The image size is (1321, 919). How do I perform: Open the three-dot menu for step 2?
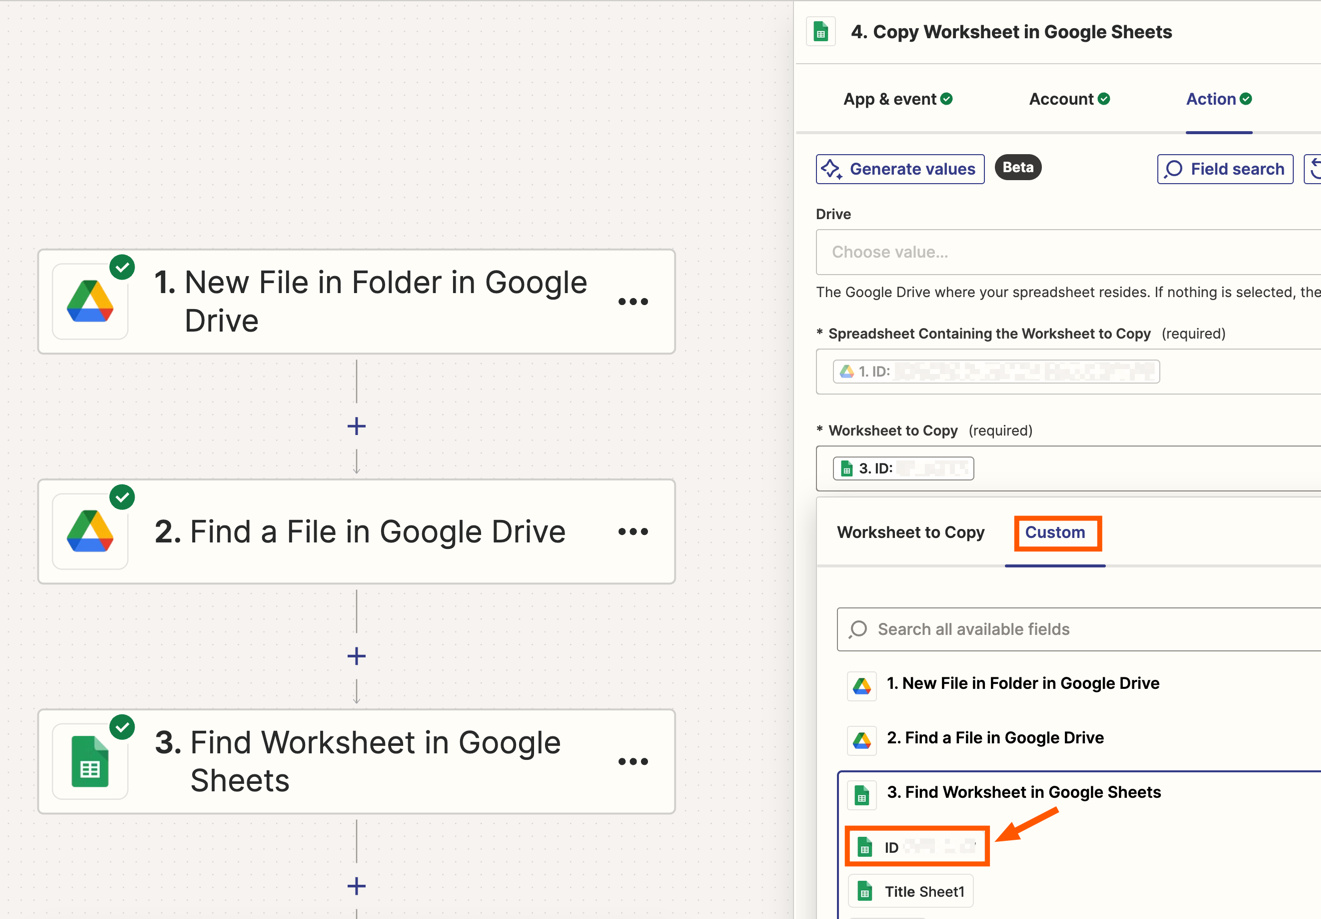(x=633, y=531)
